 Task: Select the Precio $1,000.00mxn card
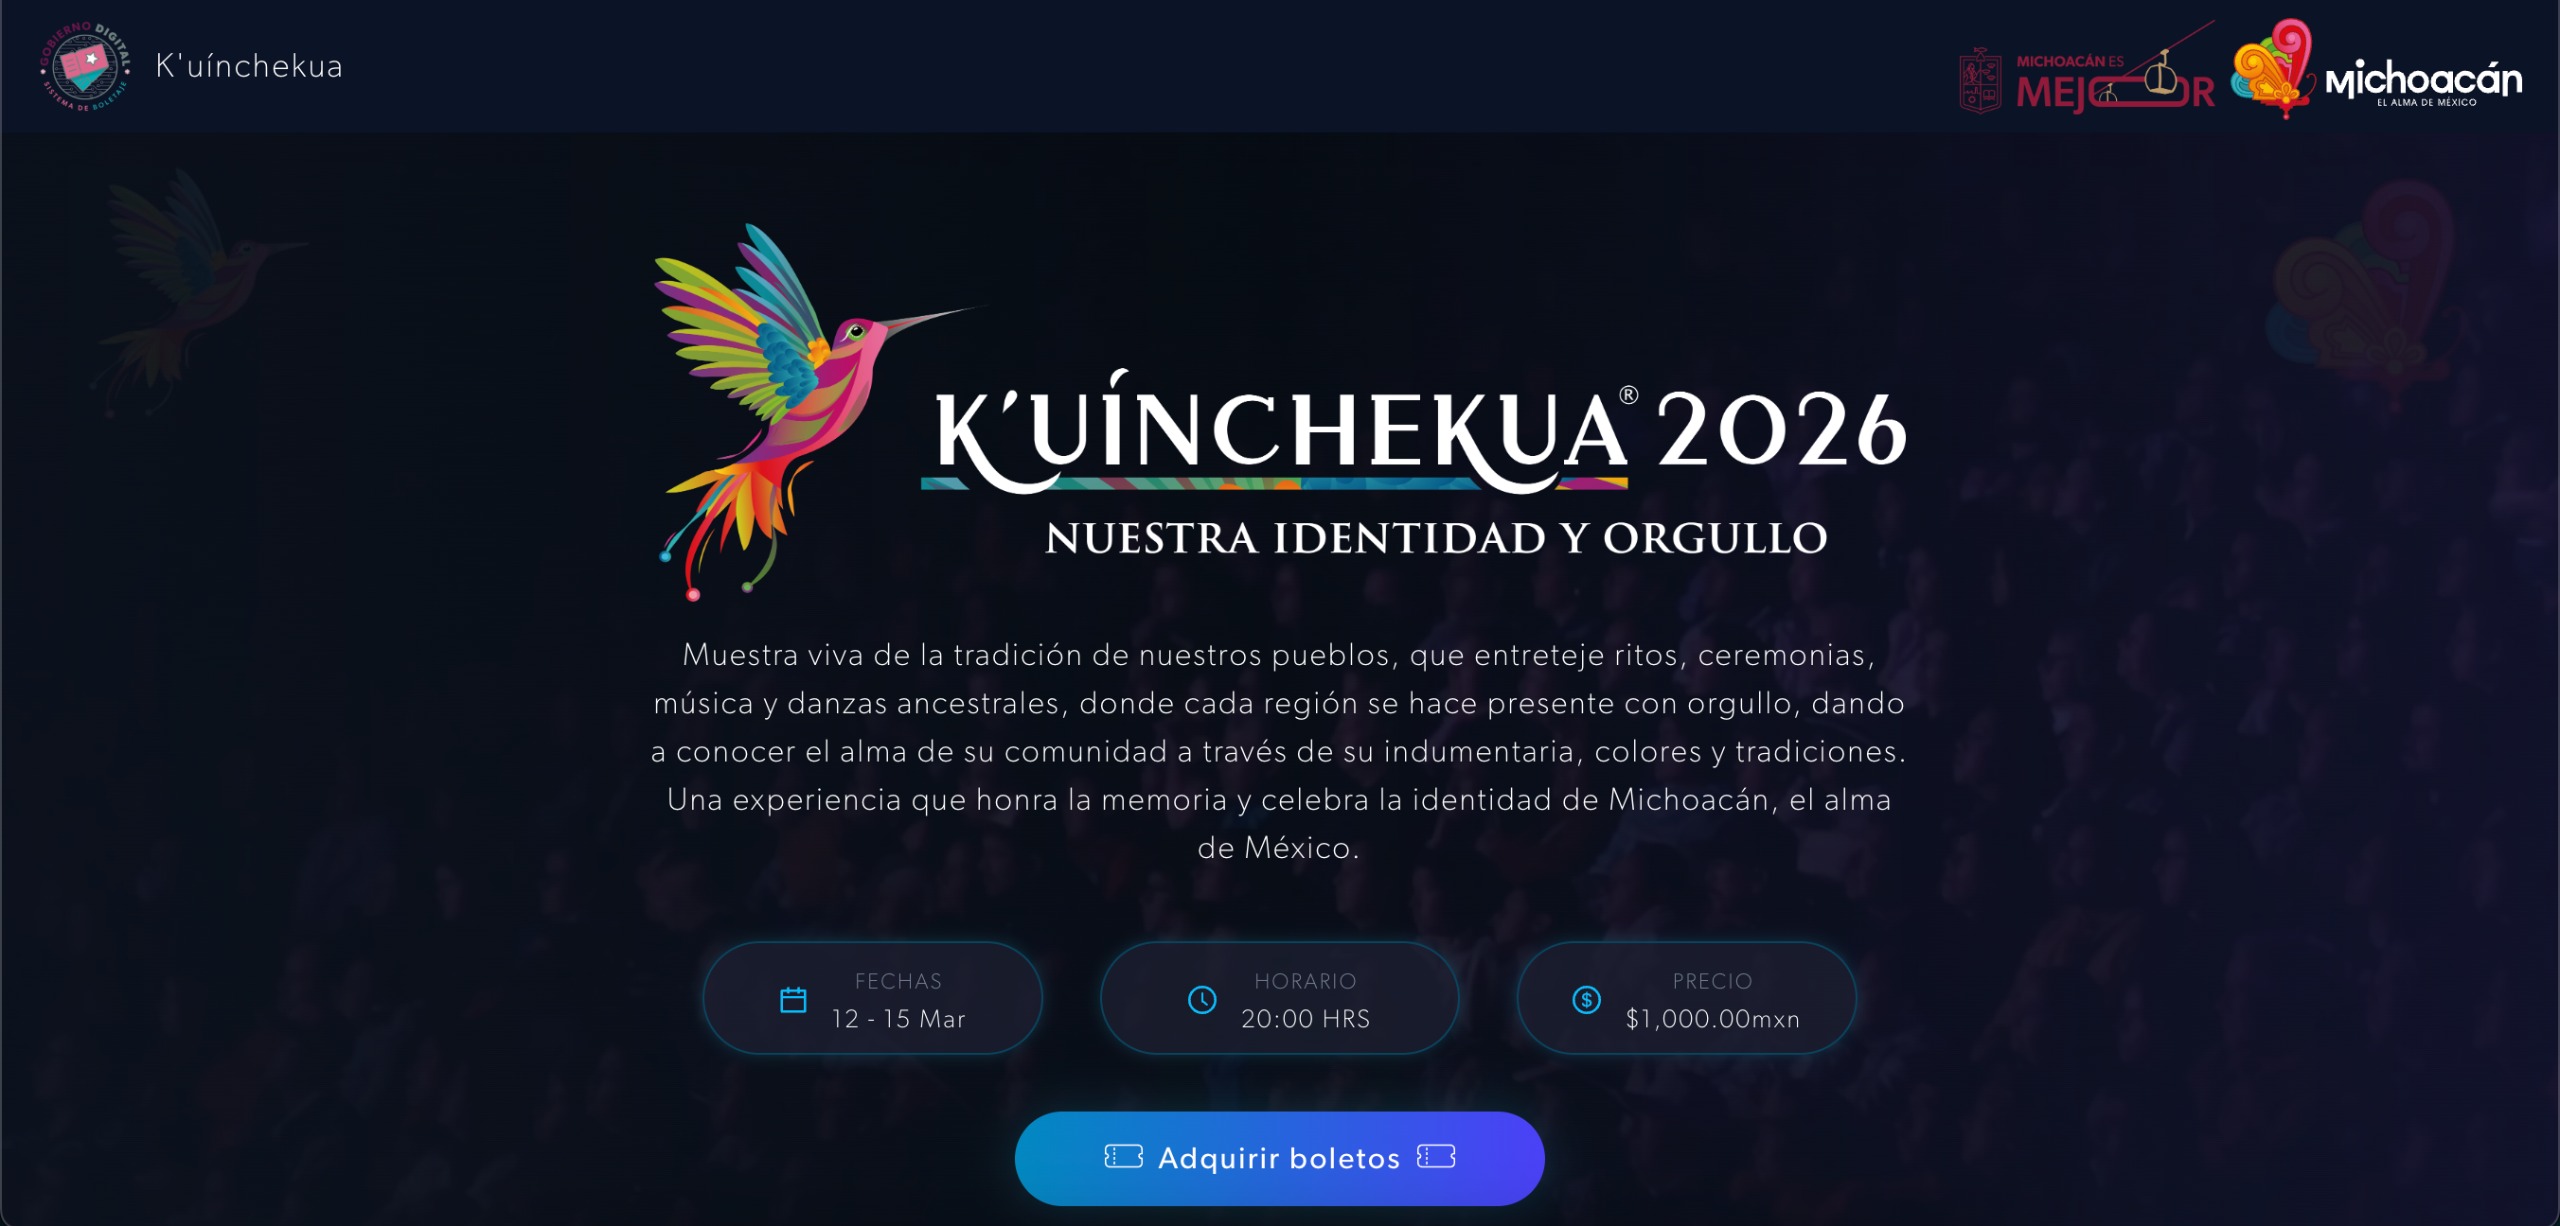(1686, 998)
